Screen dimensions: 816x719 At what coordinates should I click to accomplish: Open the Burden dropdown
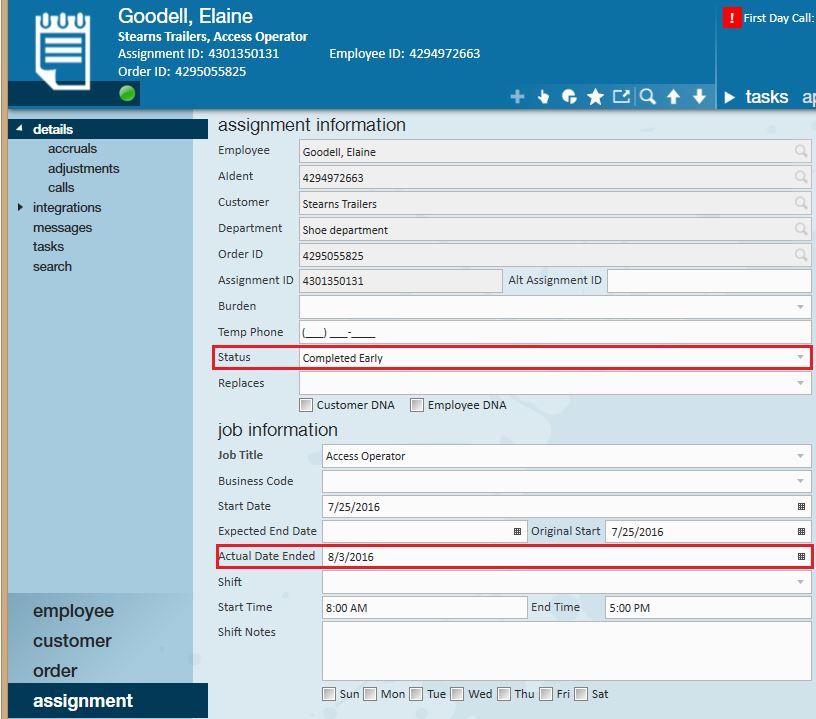click(x=800, y=307)
